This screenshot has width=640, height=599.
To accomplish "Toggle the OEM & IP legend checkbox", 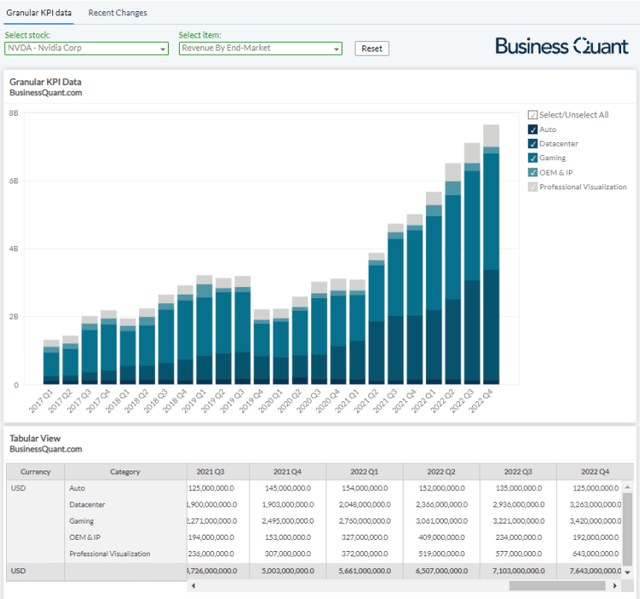I will (532, 172).
